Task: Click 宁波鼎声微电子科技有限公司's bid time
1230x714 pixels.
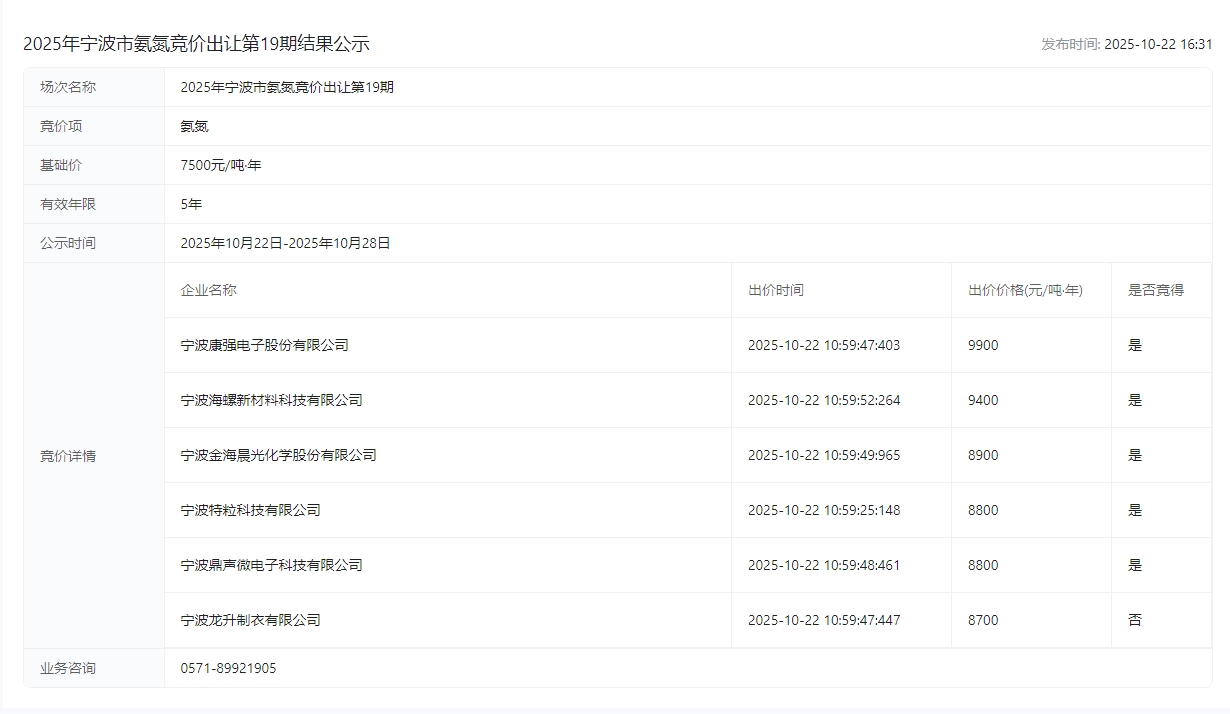Action: point(824,565)
